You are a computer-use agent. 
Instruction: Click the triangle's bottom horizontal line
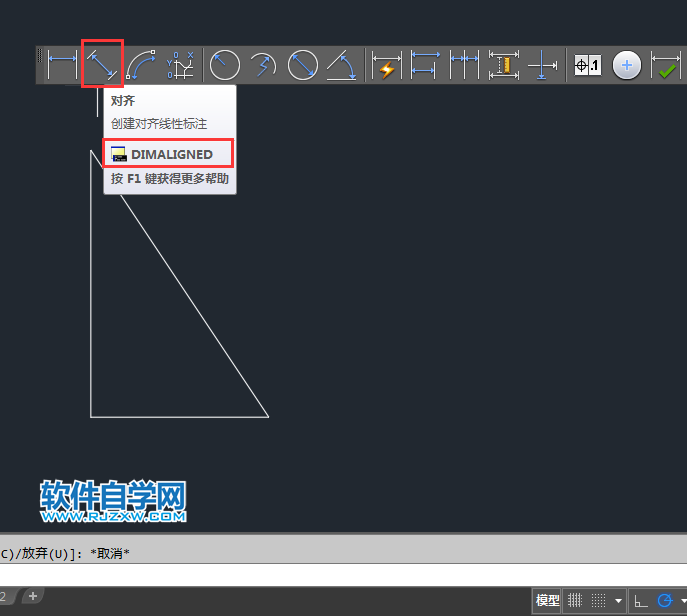point(179,417)
